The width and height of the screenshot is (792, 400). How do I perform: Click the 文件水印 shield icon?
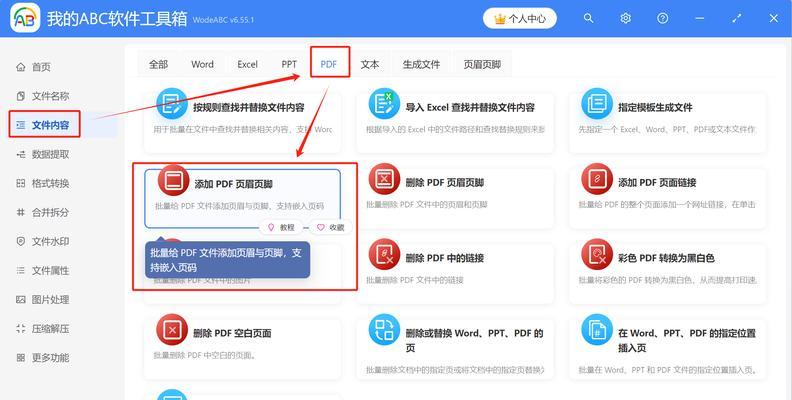point(21,241)
